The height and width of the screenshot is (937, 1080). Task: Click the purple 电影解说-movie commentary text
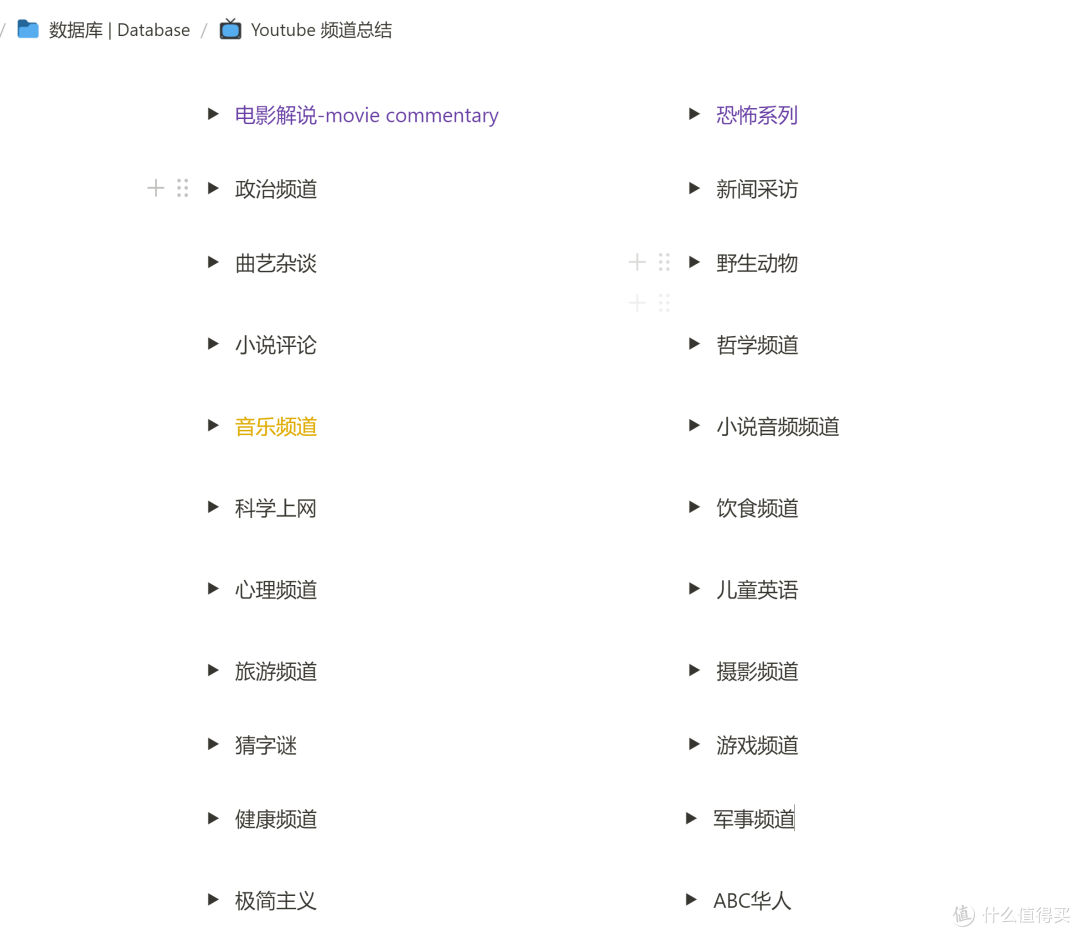coord(366,115)
